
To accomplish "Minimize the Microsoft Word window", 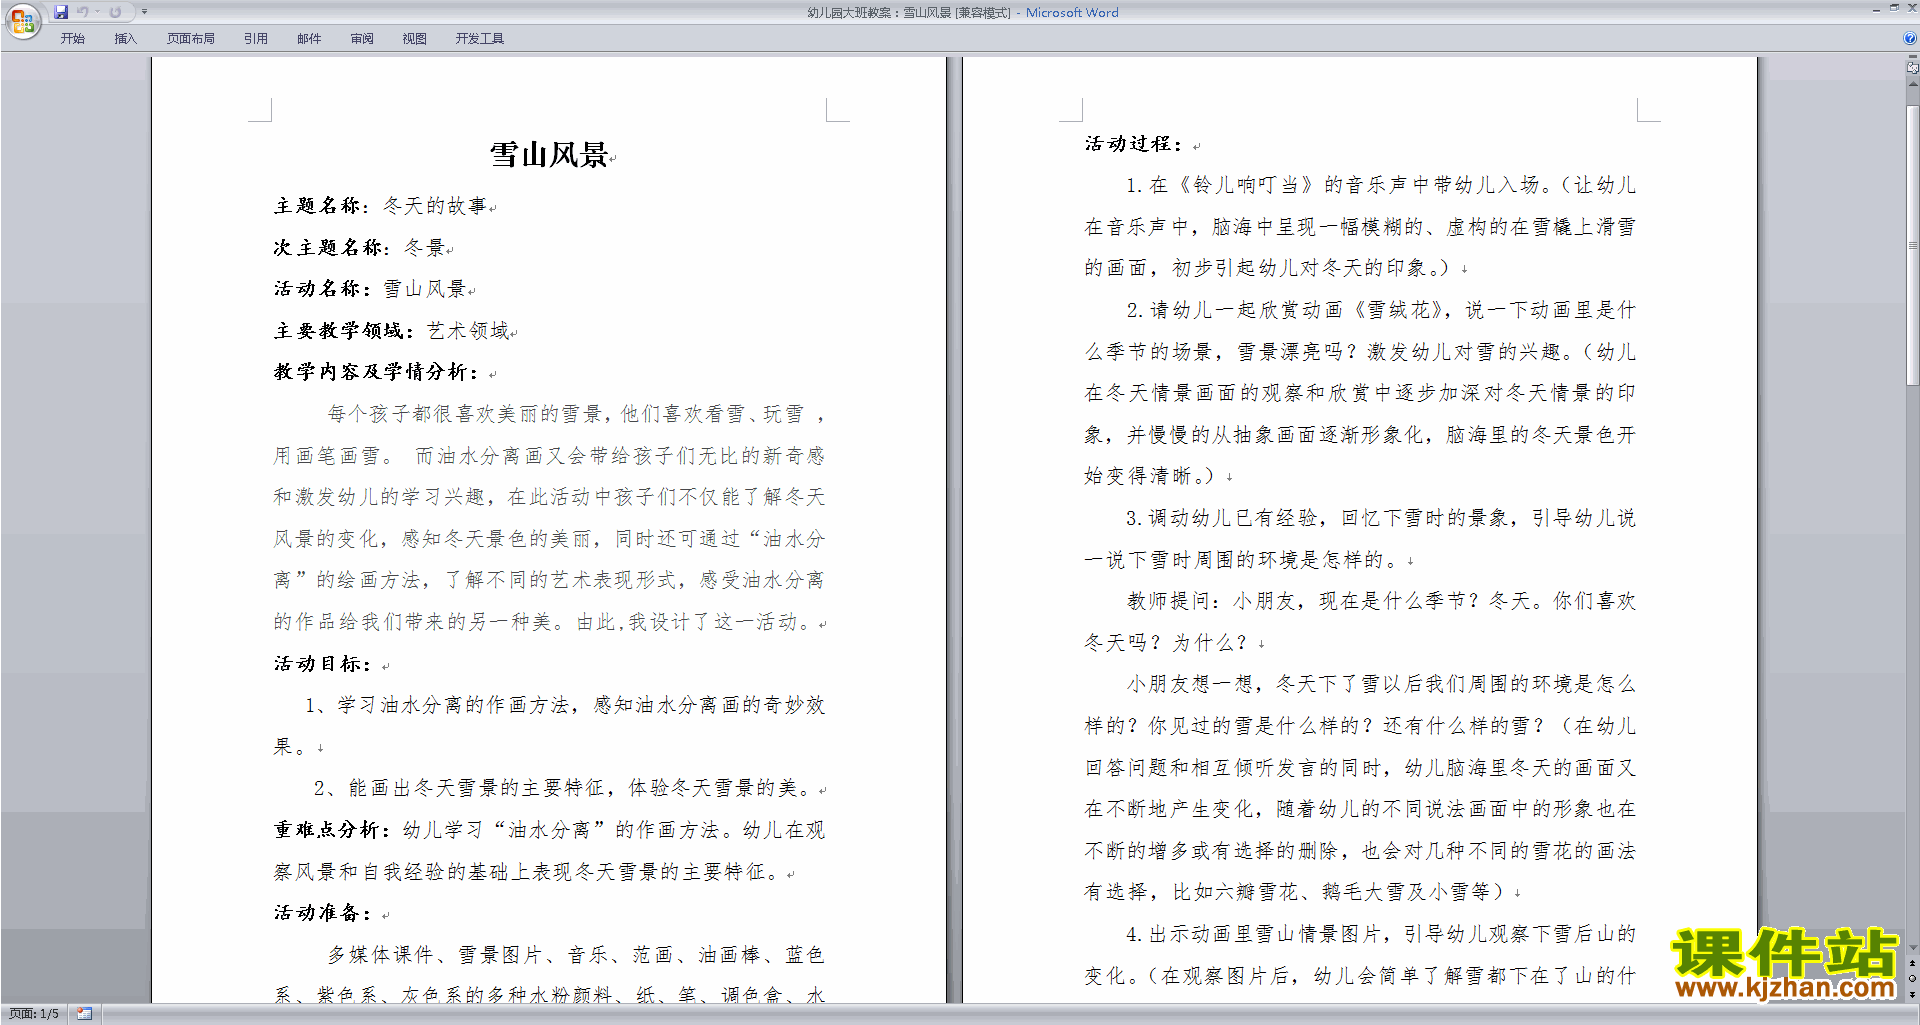I will tap(1876, 9).
